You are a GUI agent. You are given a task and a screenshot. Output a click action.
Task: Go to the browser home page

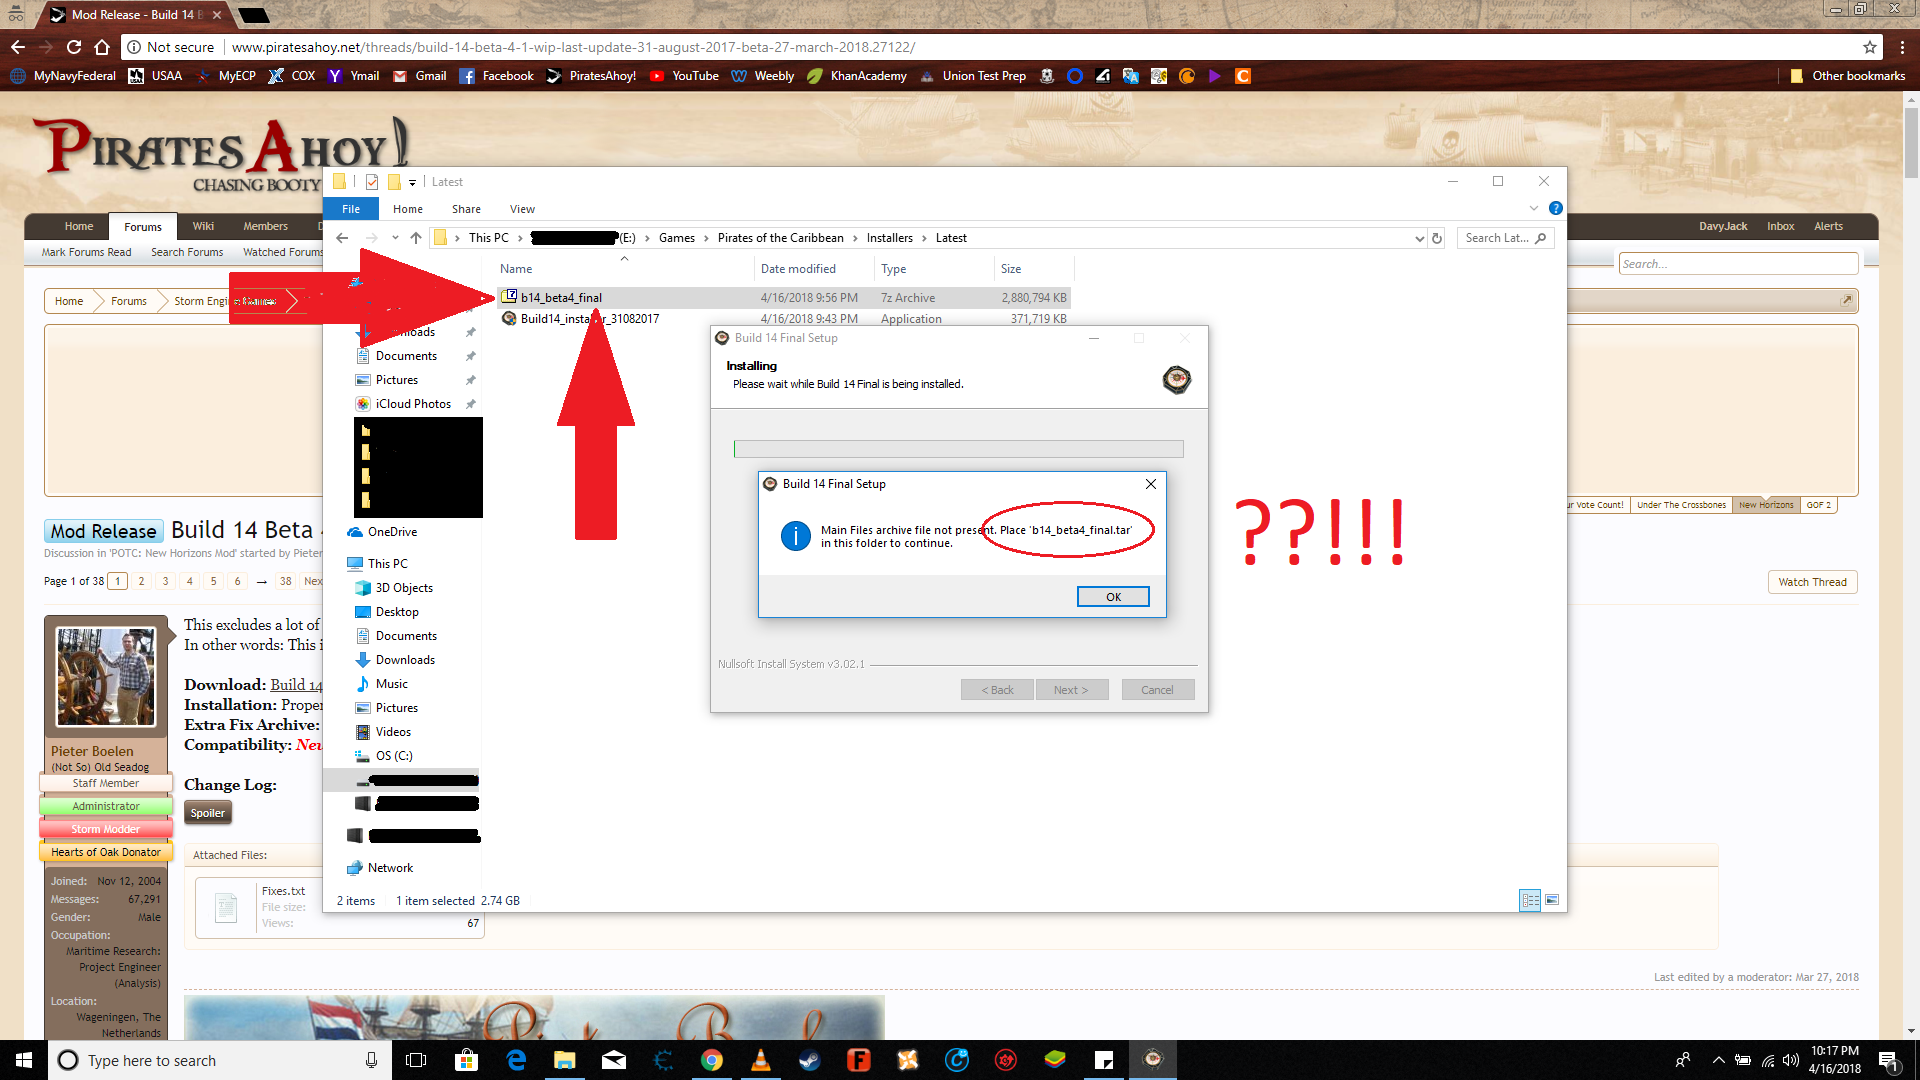pos(102,47)
